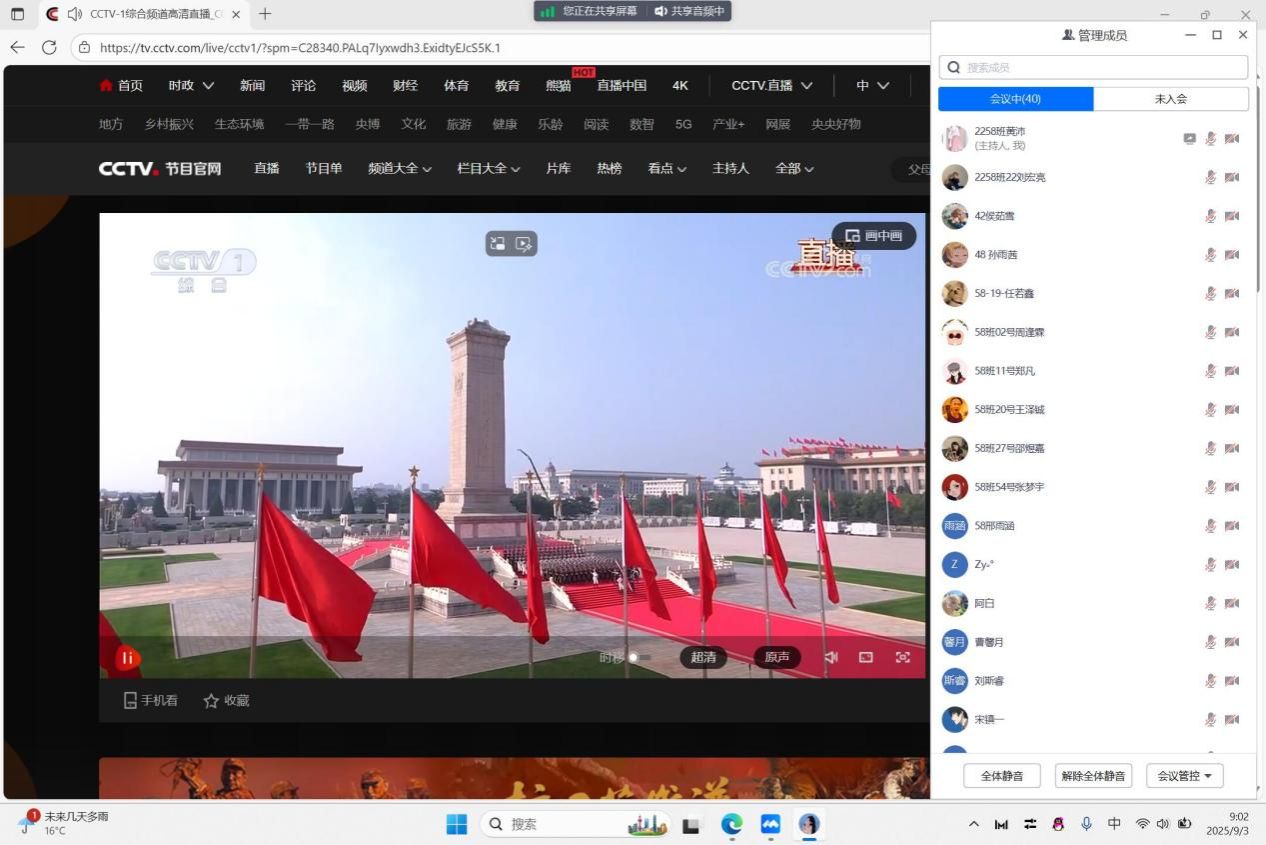Toggle 原声 original sound option
The width and height of the screenshot is (1266, 845).
776,657
